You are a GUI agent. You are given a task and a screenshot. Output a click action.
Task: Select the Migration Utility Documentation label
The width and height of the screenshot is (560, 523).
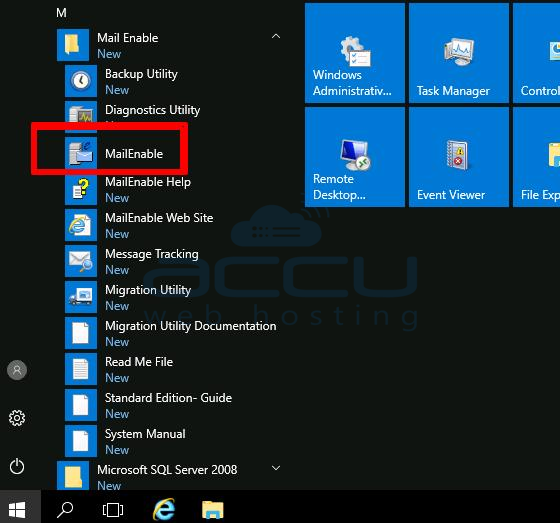pyautogui.click(x=191, y=326)
